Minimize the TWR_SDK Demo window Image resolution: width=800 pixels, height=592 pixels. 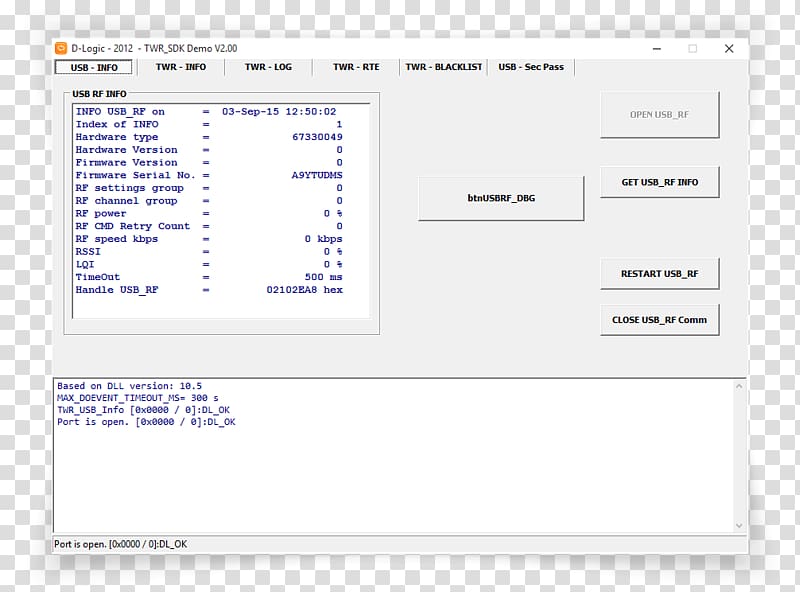657,48
